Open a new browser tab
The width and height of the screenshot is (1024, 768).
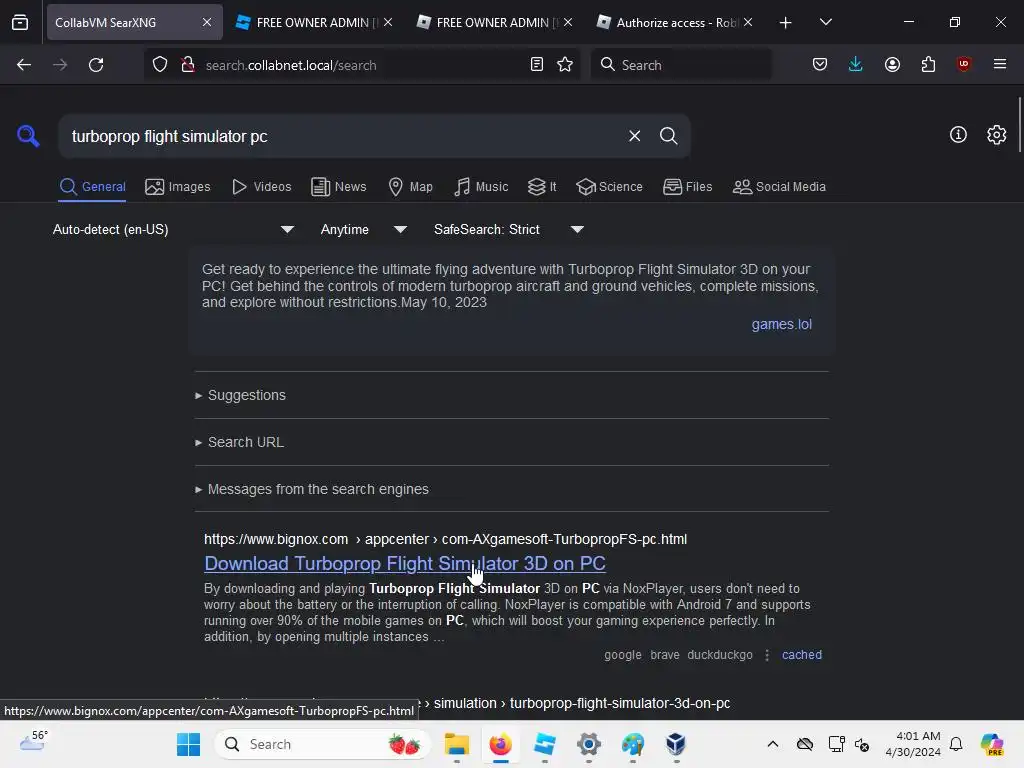pyautogui.click(x=785, y=23)
